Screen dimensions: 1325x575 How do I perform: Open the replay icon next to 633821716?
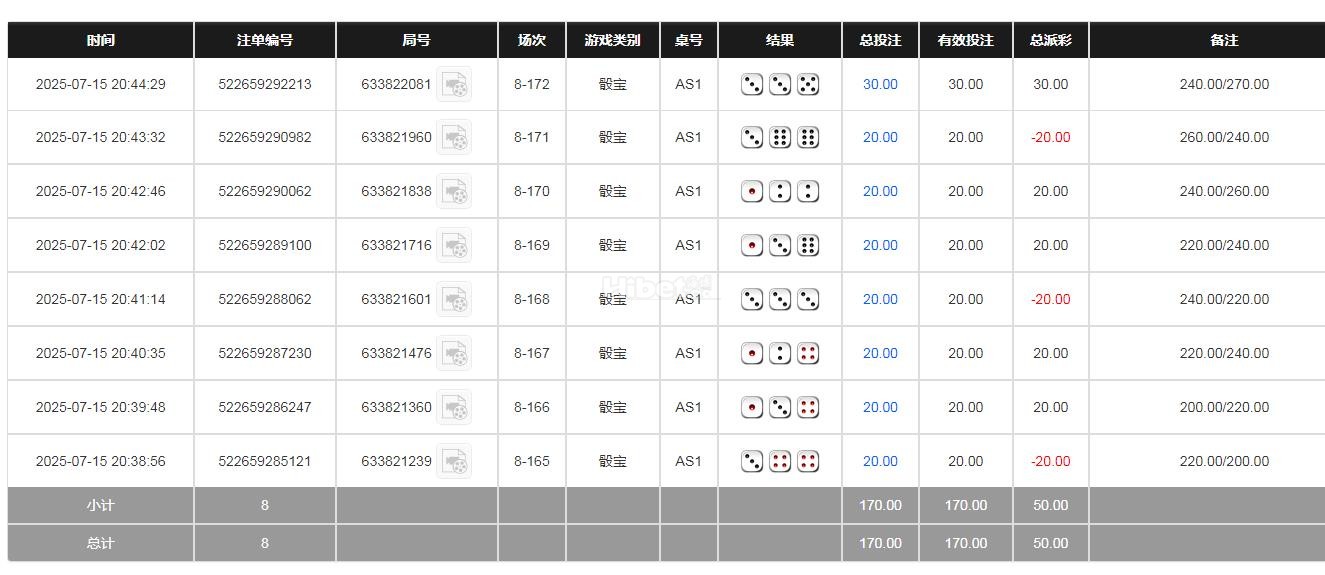(454, 246)
